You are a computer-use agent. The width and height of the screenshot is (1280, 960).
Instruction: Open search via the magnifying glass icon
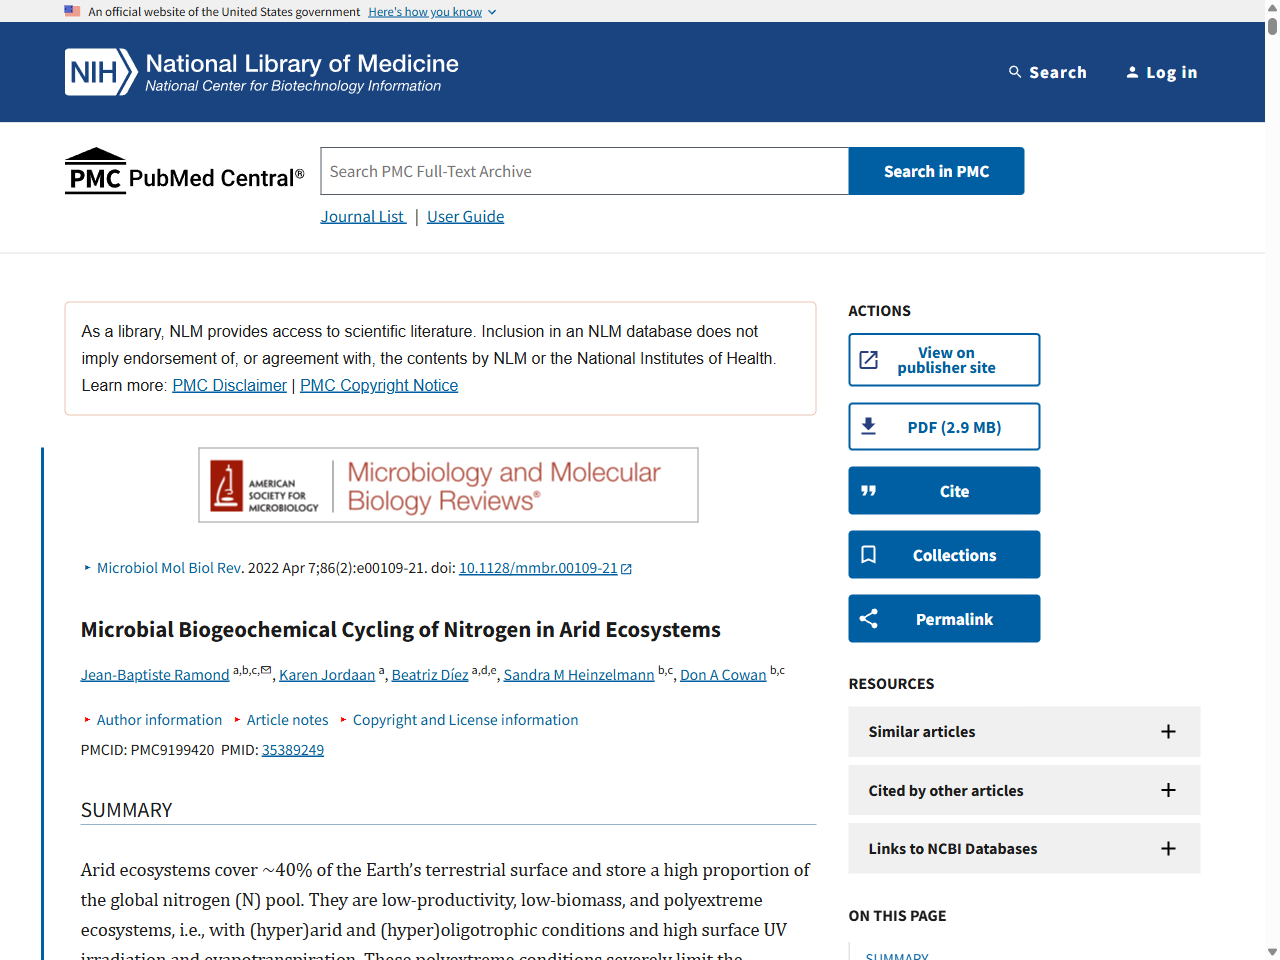pos(1013,71)
